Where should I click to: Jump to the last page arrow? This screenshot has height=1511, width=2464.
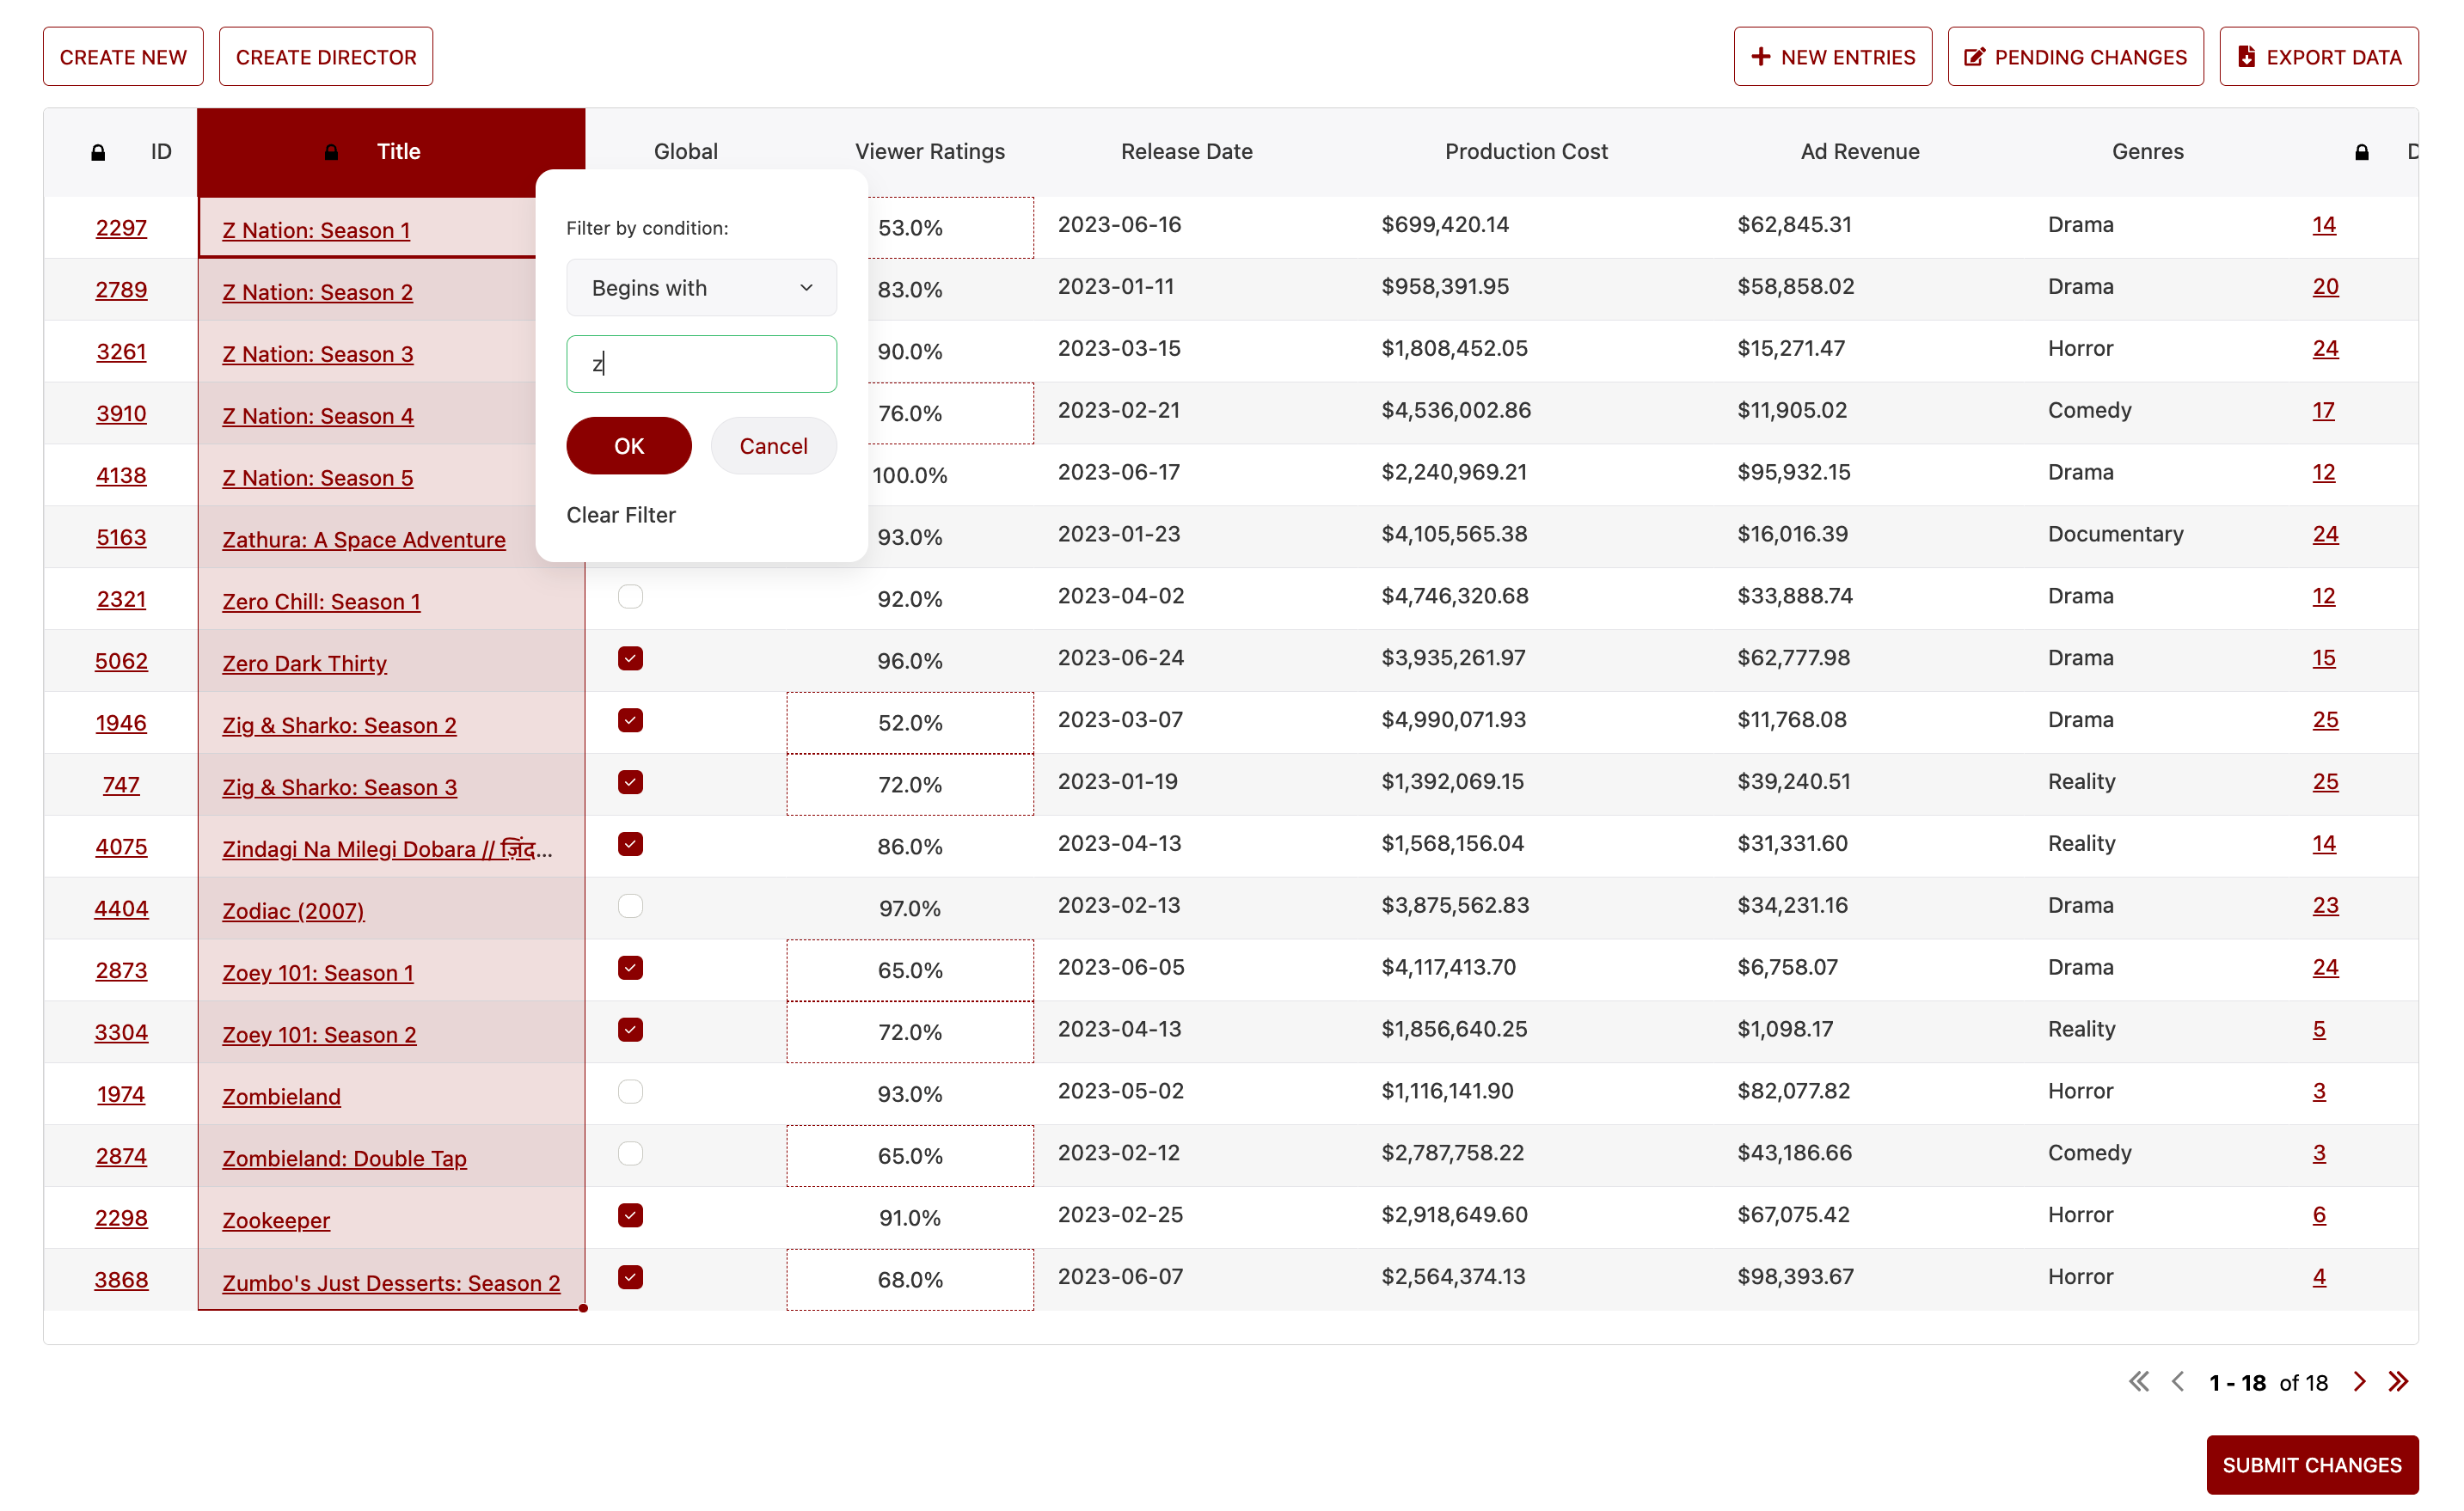[x=2398, y=1381]
